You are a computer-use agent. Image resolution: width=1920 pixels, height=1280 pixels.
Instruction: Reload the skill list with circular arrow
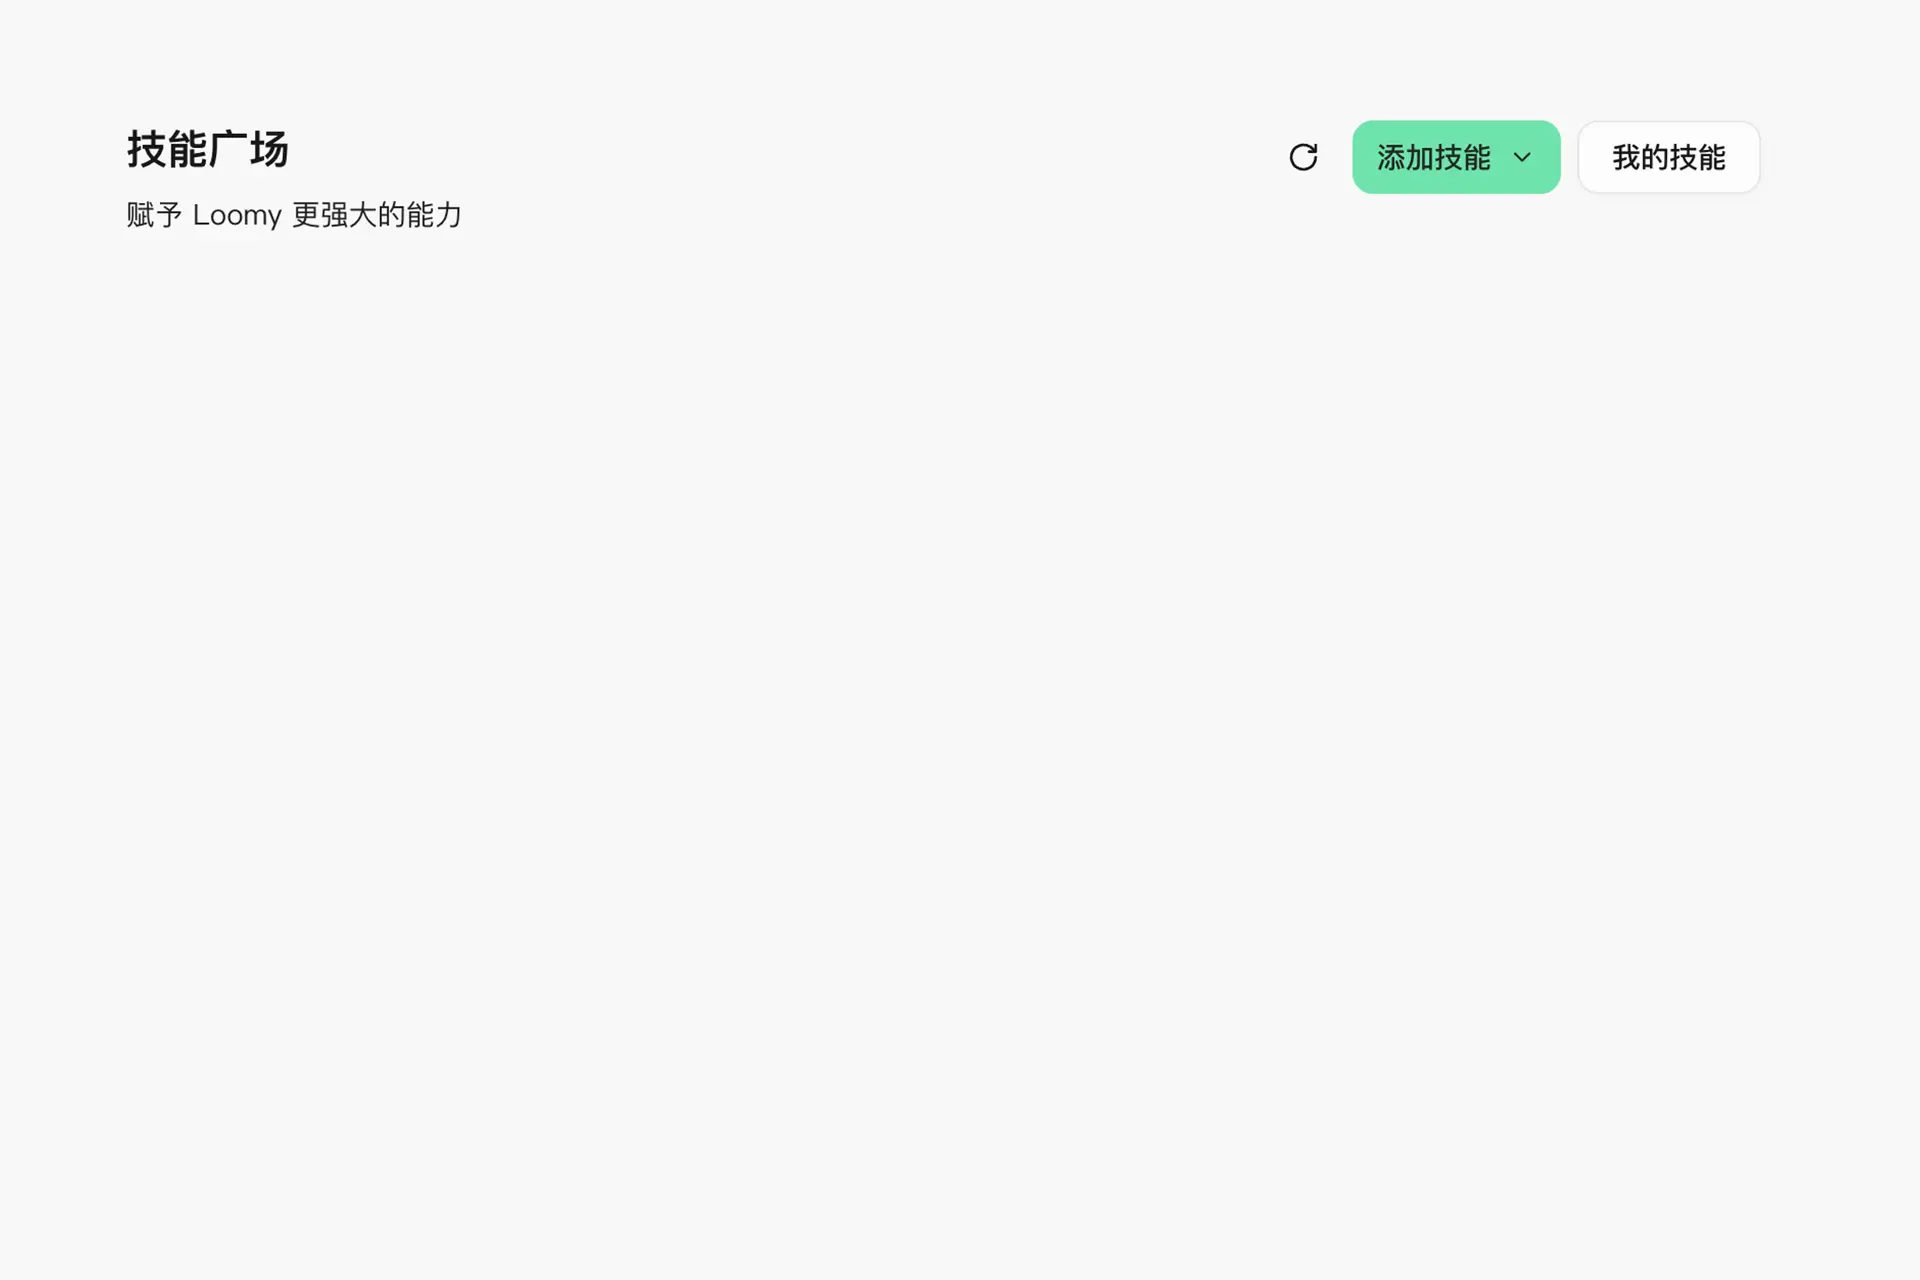[1303, 157]
